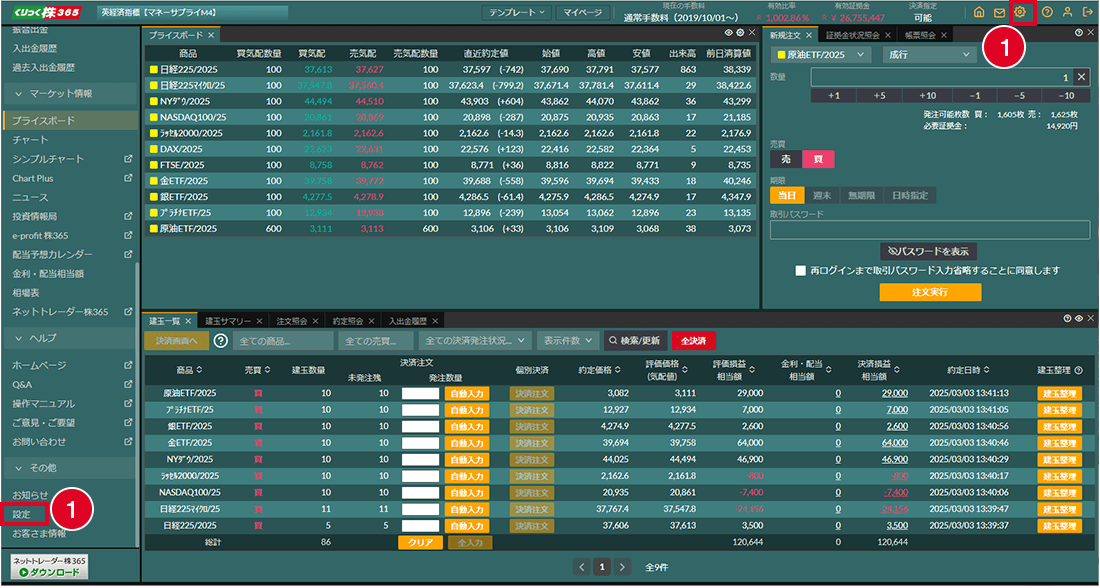Click the 取引パスワード input field

pyautogui.click(x=930, y=230)
